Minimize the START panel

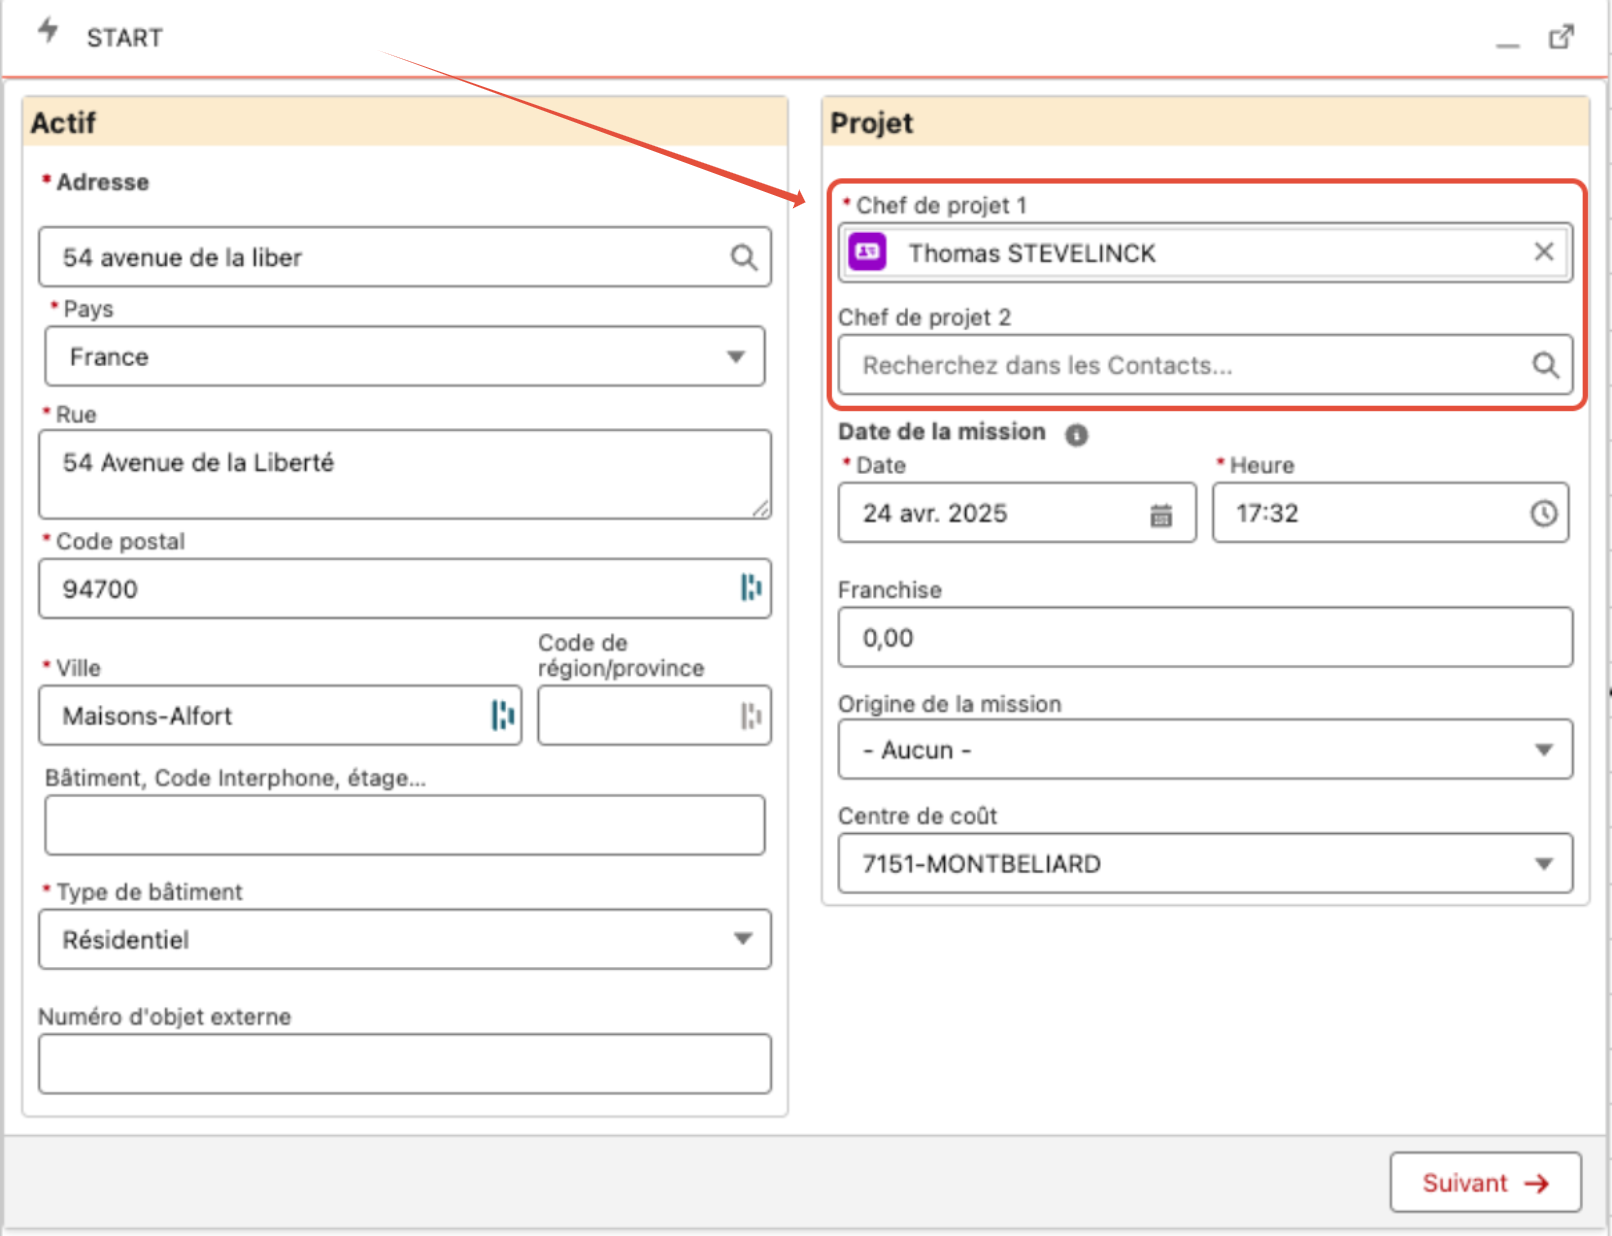1507,45
